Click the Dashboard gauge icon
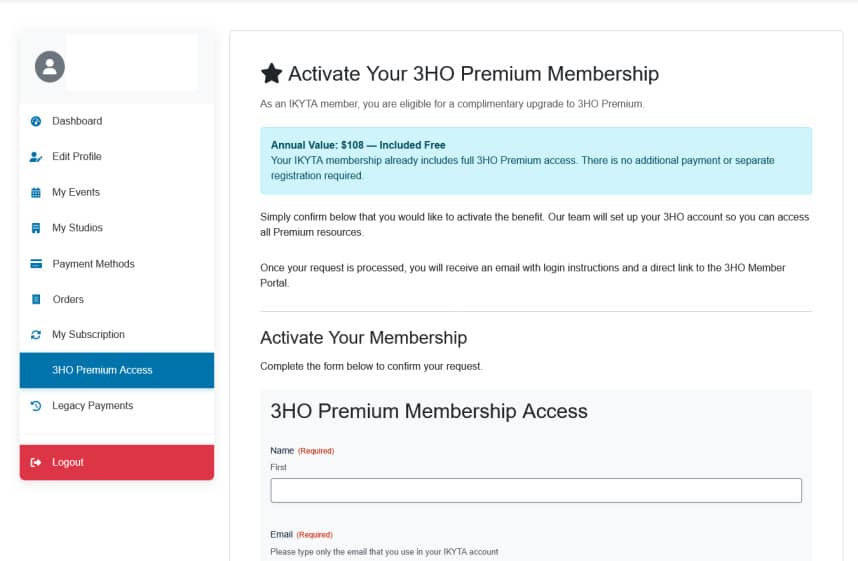The width and height of the screenshot is (858, 561). (x=36, y=121)
